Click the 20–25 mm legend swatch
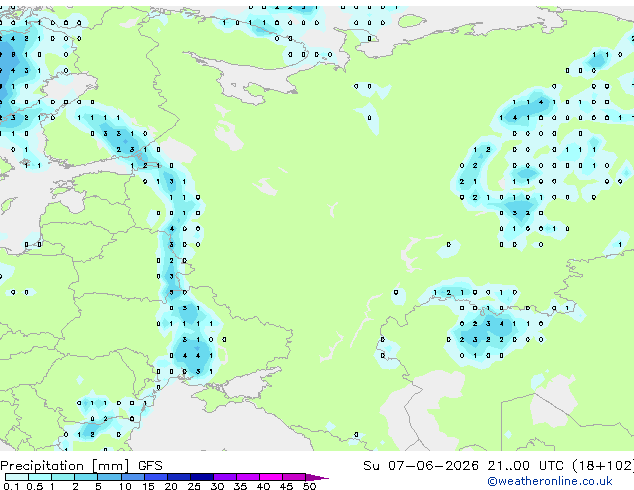The height and width of the screenshot is (490, 634). pos(178,477)
